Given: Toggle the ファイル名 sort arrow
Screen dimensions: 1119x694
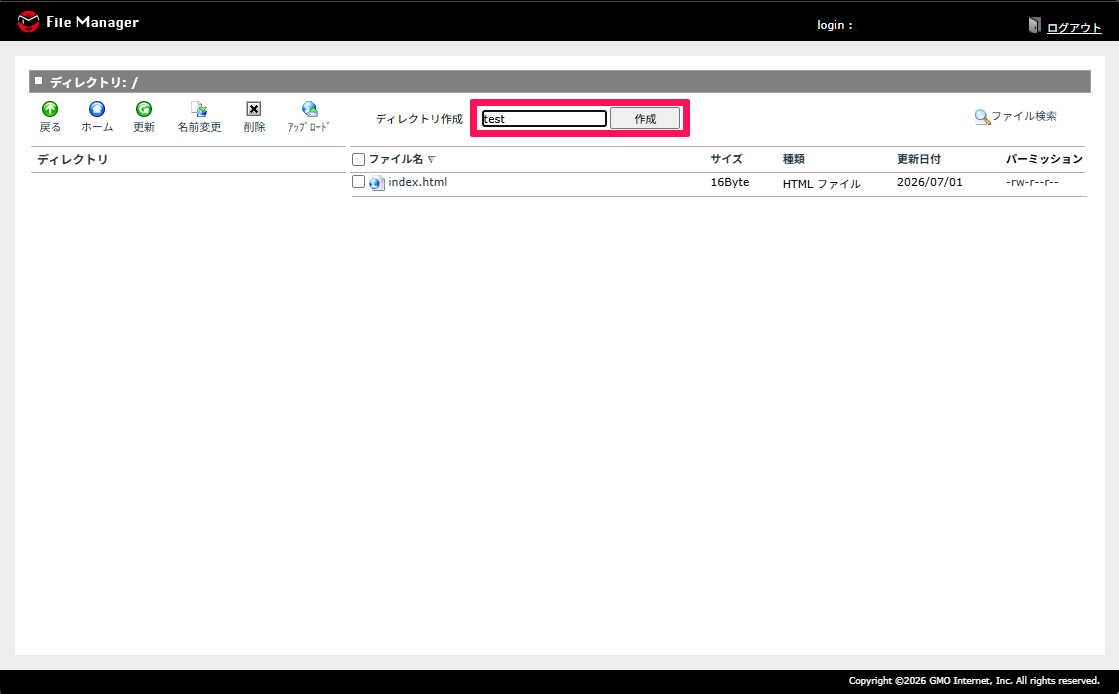Looking at the screenshot, I should click(x=431, y=159).
